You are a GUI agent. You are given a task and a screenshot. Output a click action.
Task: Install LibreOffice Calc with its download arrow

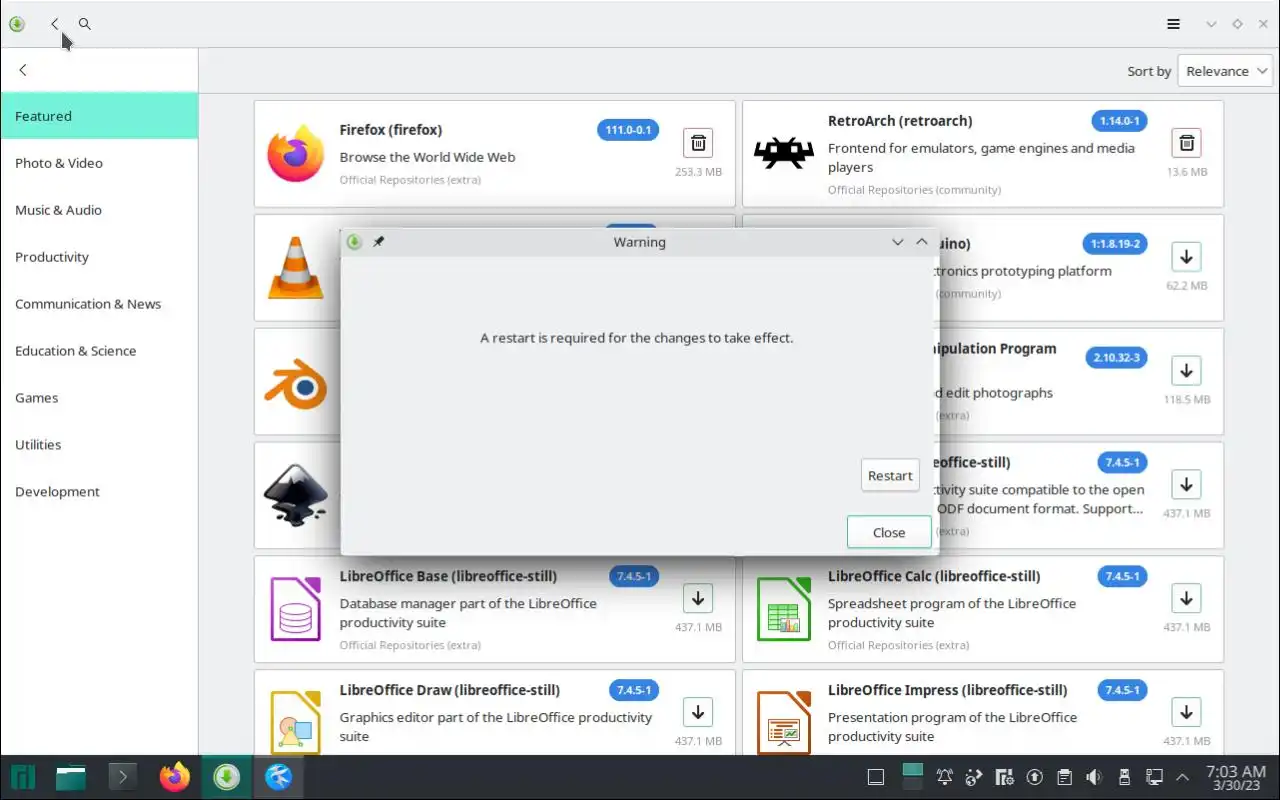click(1186, 599)
